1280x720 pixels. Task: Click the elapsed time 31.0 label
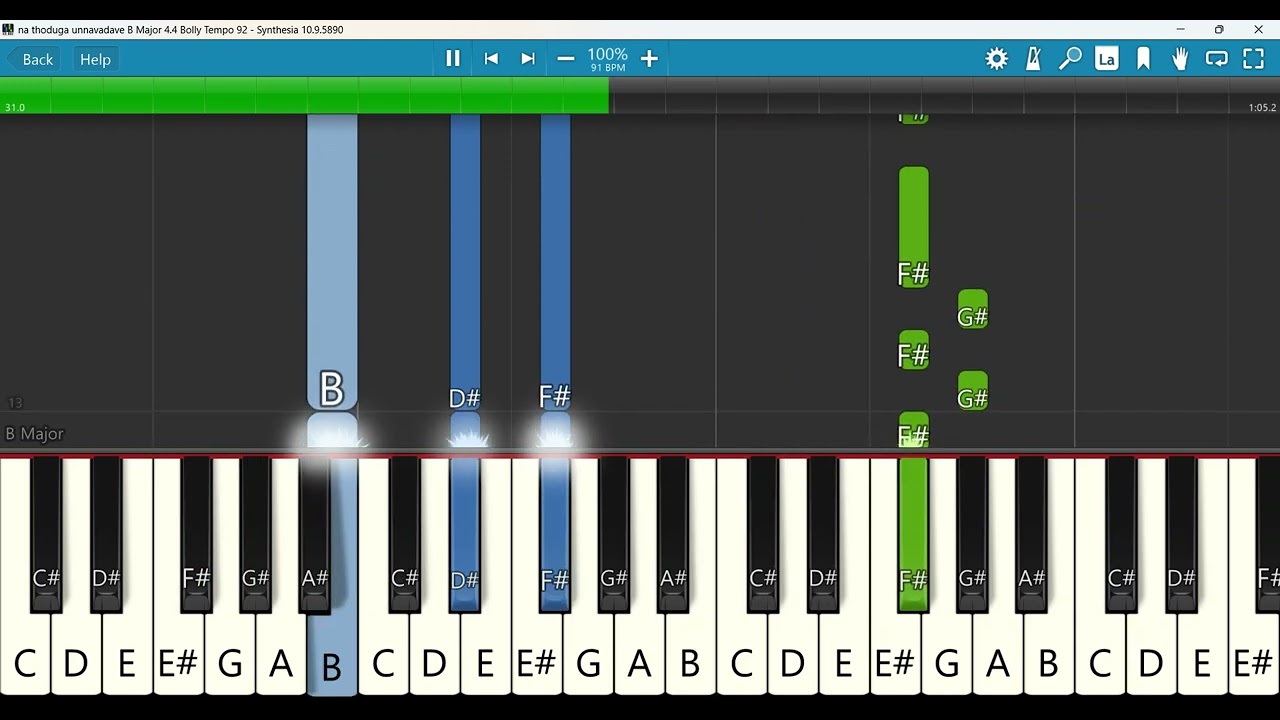point(15,107)
